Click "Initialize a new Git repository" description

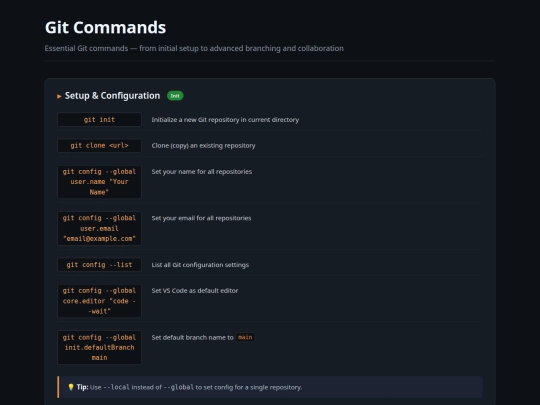[x=225, y=120]
